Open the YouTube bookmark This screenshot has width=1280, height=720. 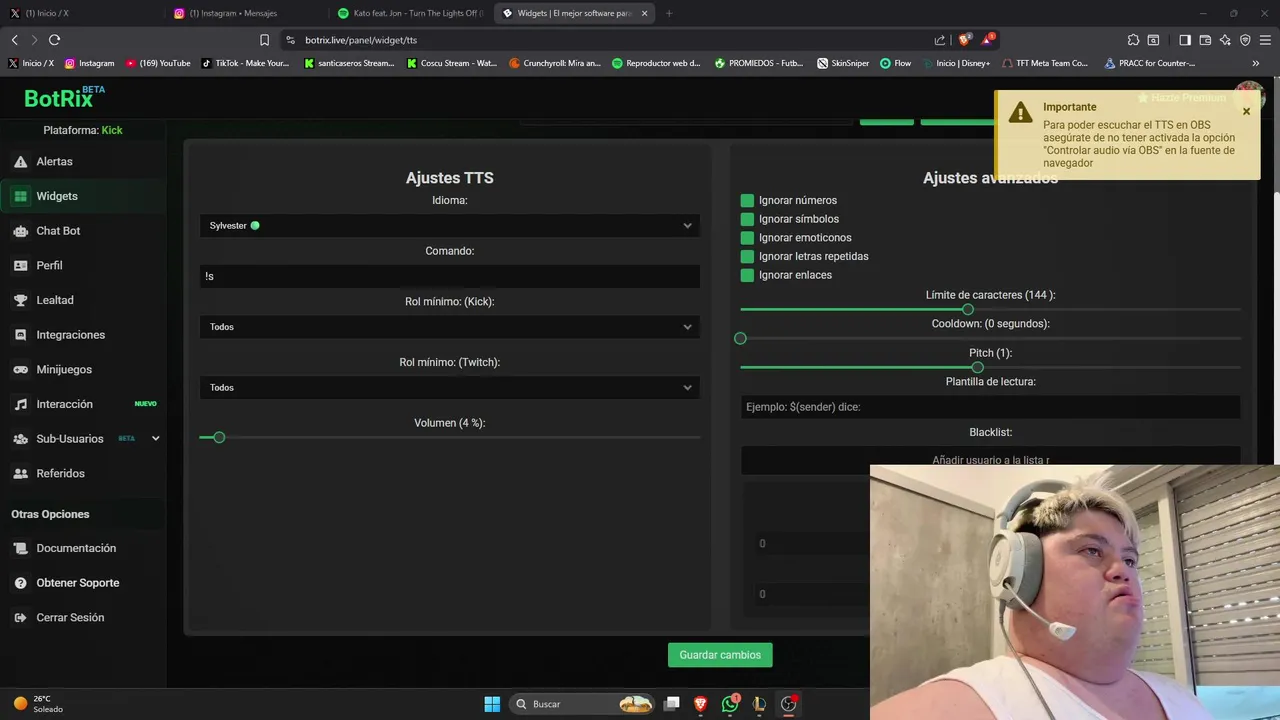[158, 63]
